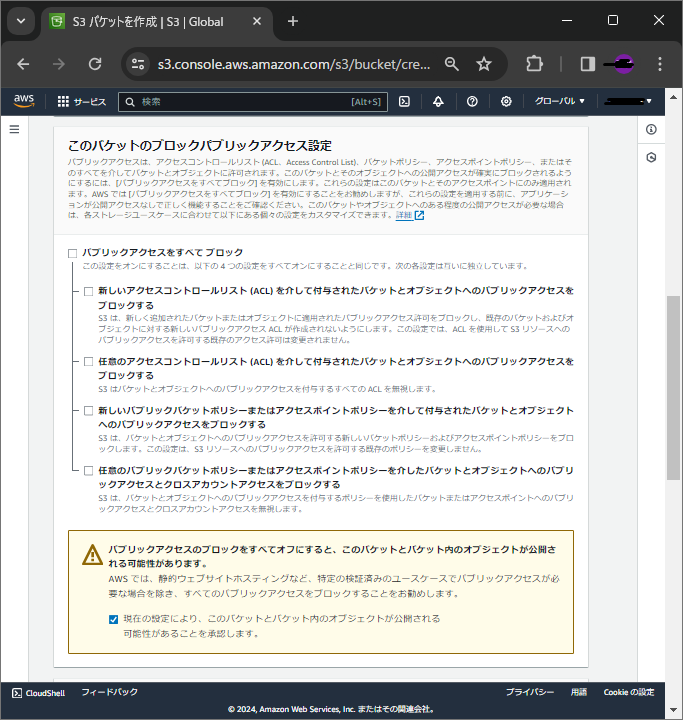Click the browser forward arrow

(x=59, y=64)
